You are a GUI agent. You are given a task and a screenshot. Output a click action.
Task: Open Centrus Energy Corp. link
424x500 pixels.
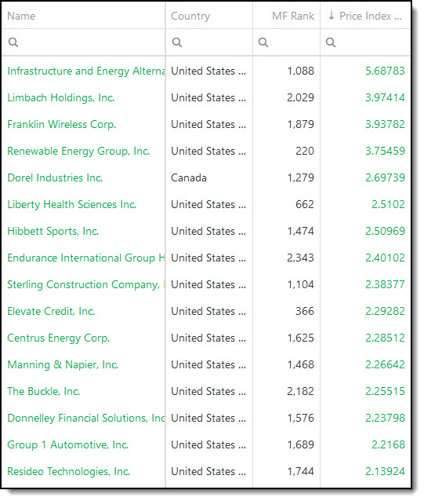[59, 338]
